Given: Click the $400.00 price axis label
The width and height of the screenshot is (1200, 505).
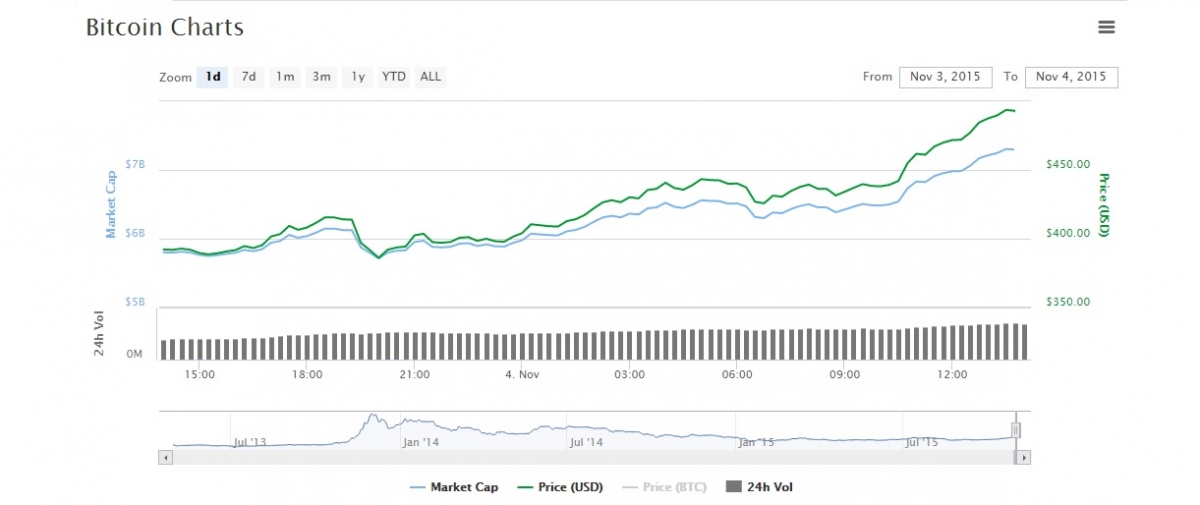Looking at the screenshot, I should [x=1068, y=233].
